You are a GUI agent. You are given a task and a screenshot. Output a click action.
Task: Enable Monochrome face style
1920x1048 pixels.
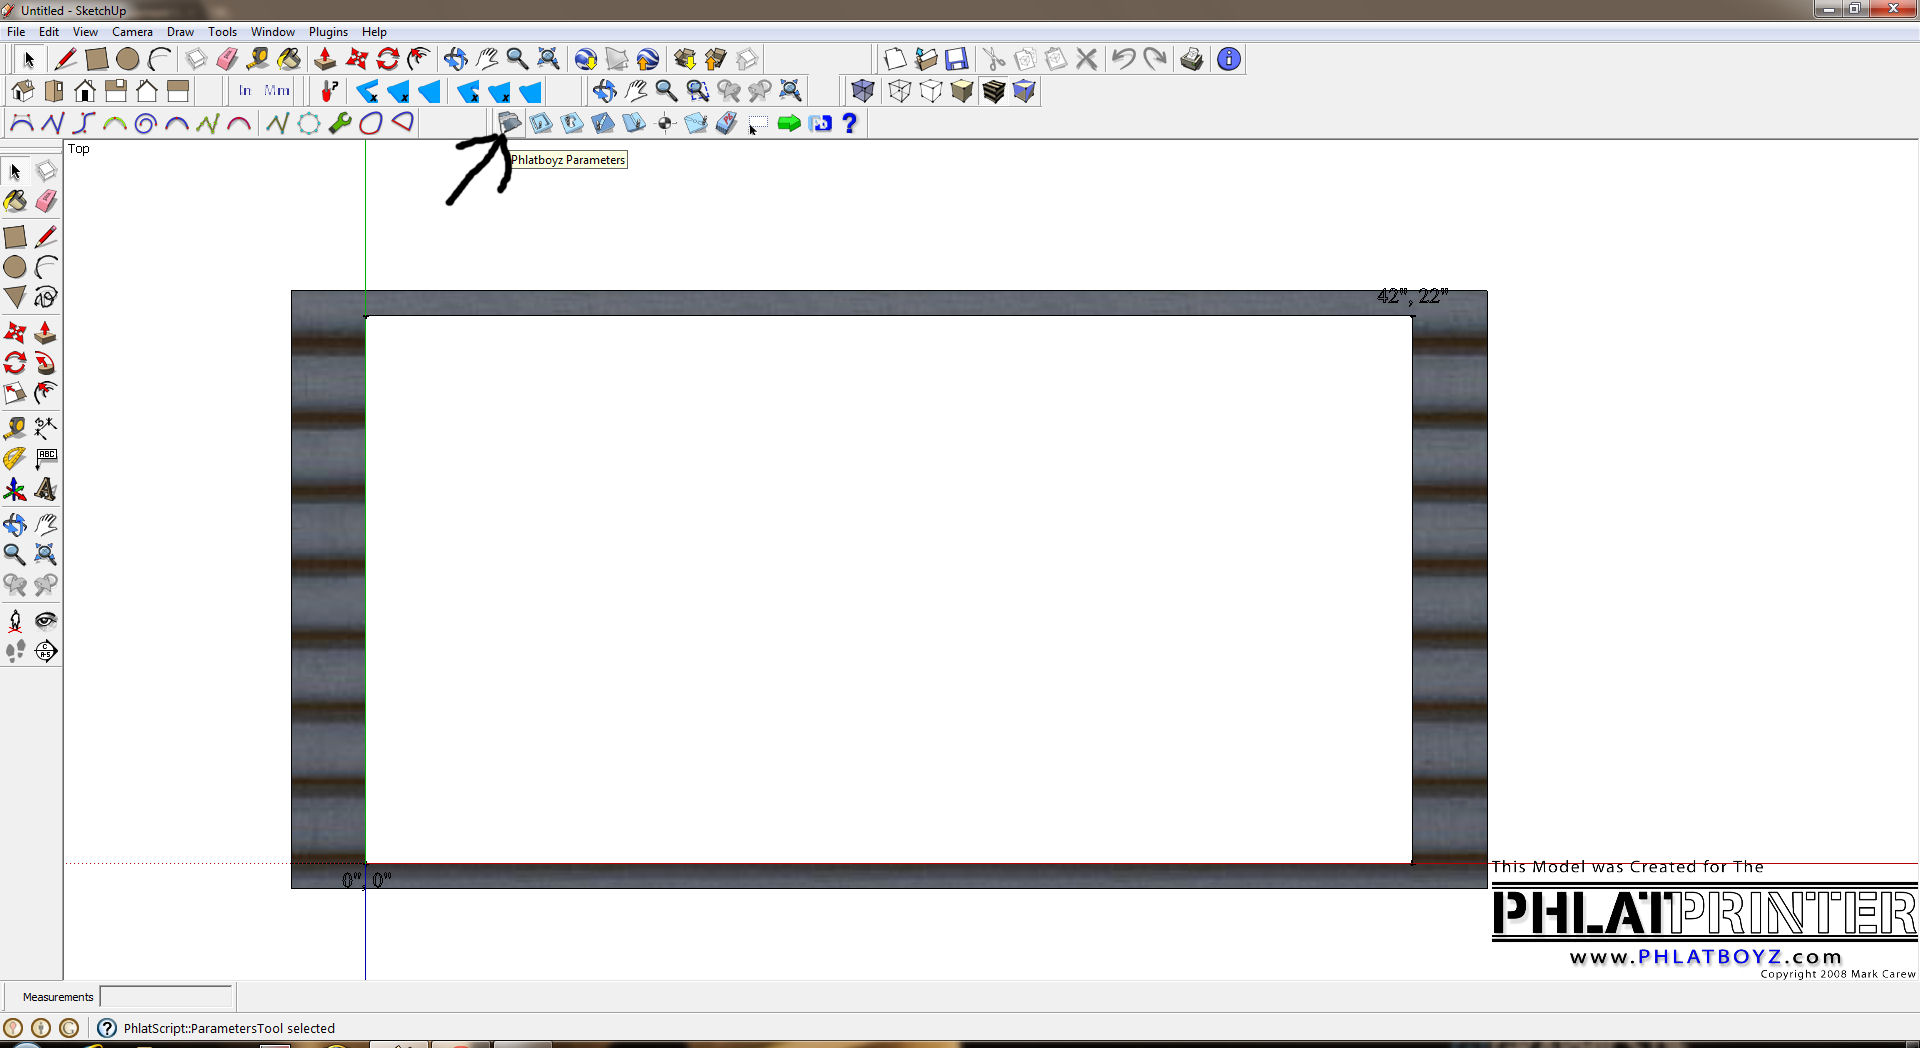[x=1024, y=91]
